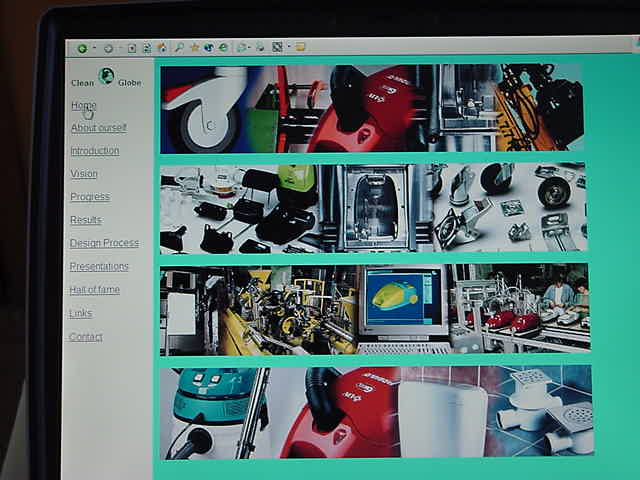
Task: Click the Clean Globe logo
Action: click(106, 77)
